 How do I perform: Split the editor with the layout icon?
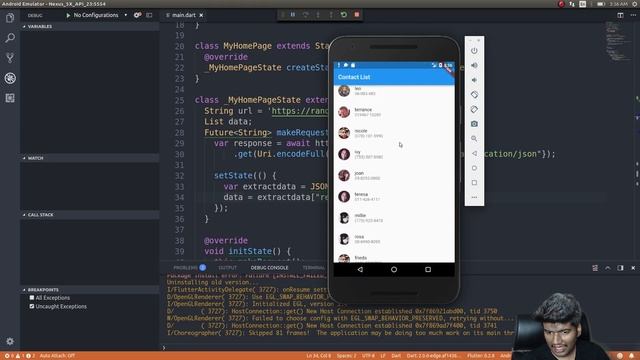620,15
